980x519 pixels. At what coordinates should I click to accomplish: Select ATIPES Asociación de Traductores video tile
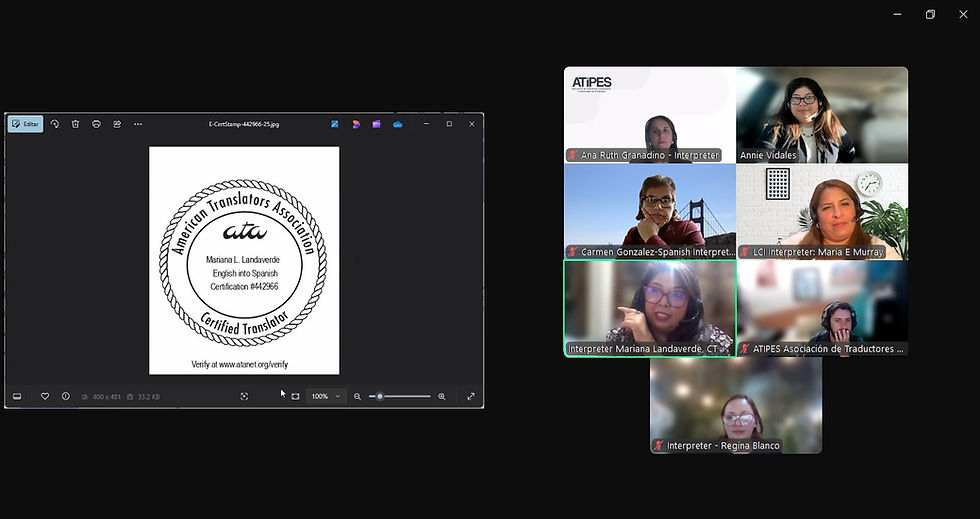[822, 309]
